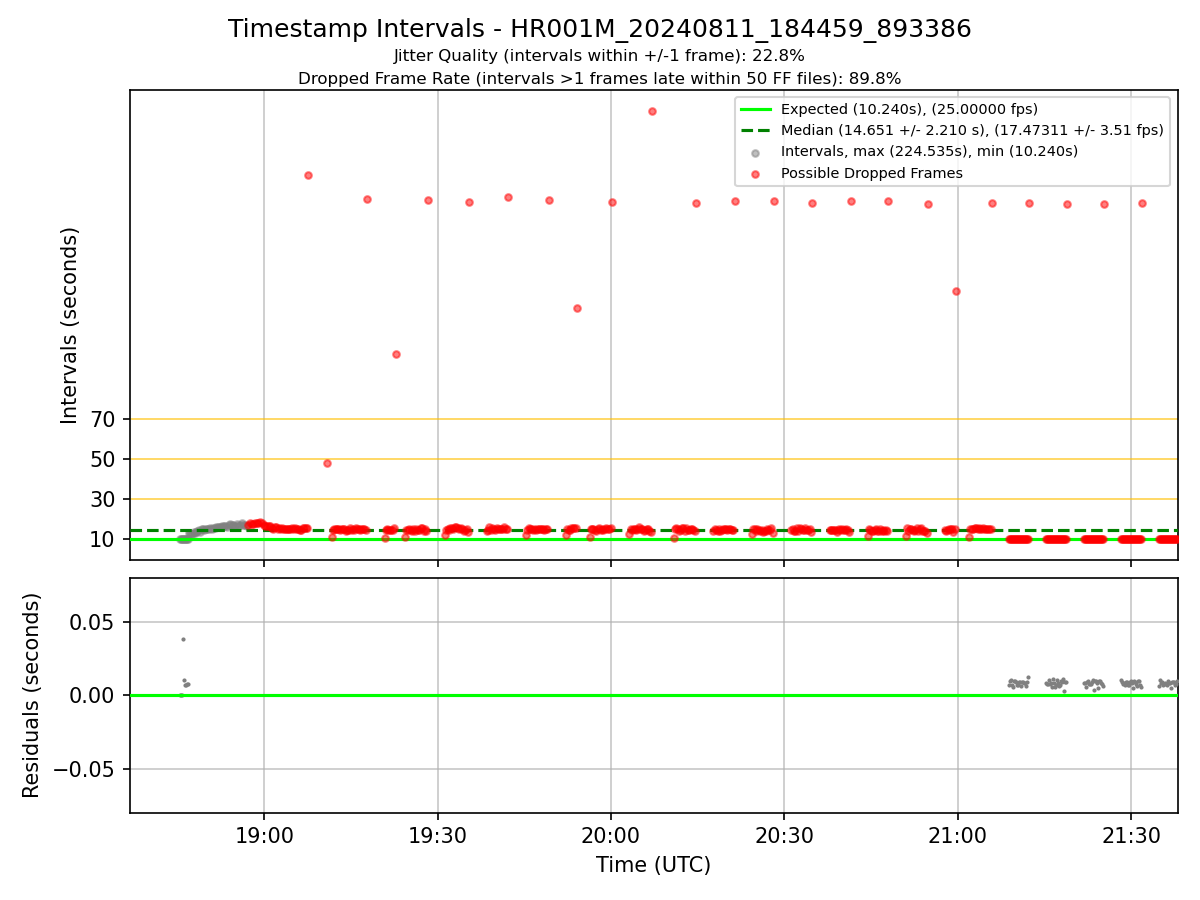Click the gray 'Intervals' marker in legend

click(755, 152)
